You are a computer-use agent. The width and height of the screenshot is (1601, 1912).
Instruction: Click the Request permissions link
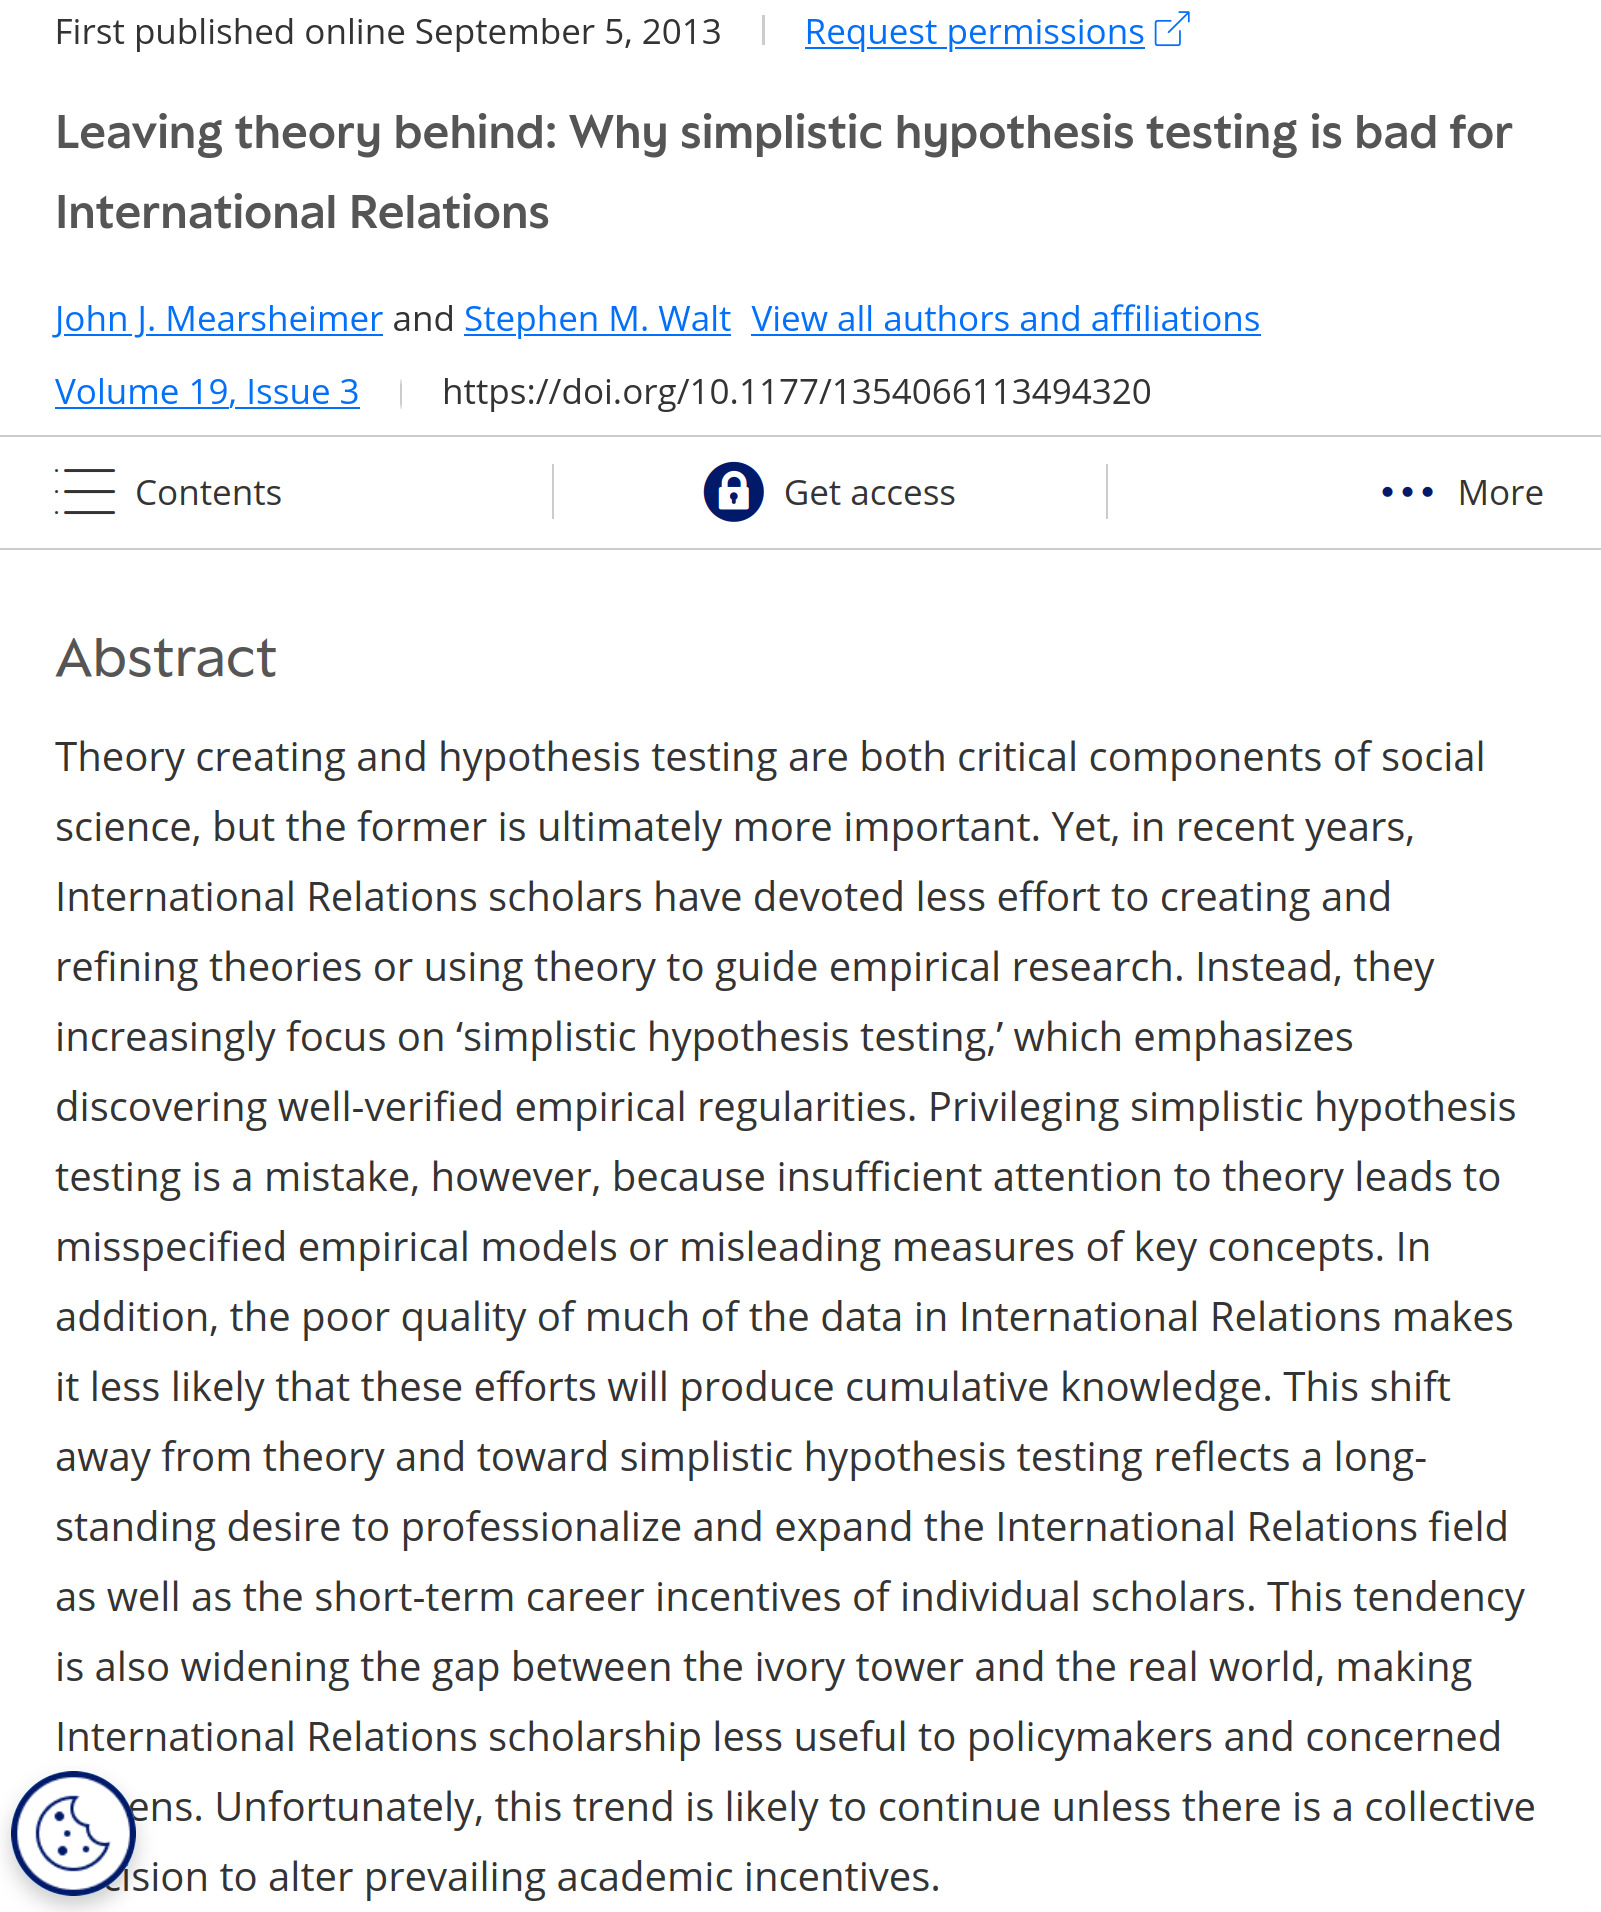click(x=973, y=32)
